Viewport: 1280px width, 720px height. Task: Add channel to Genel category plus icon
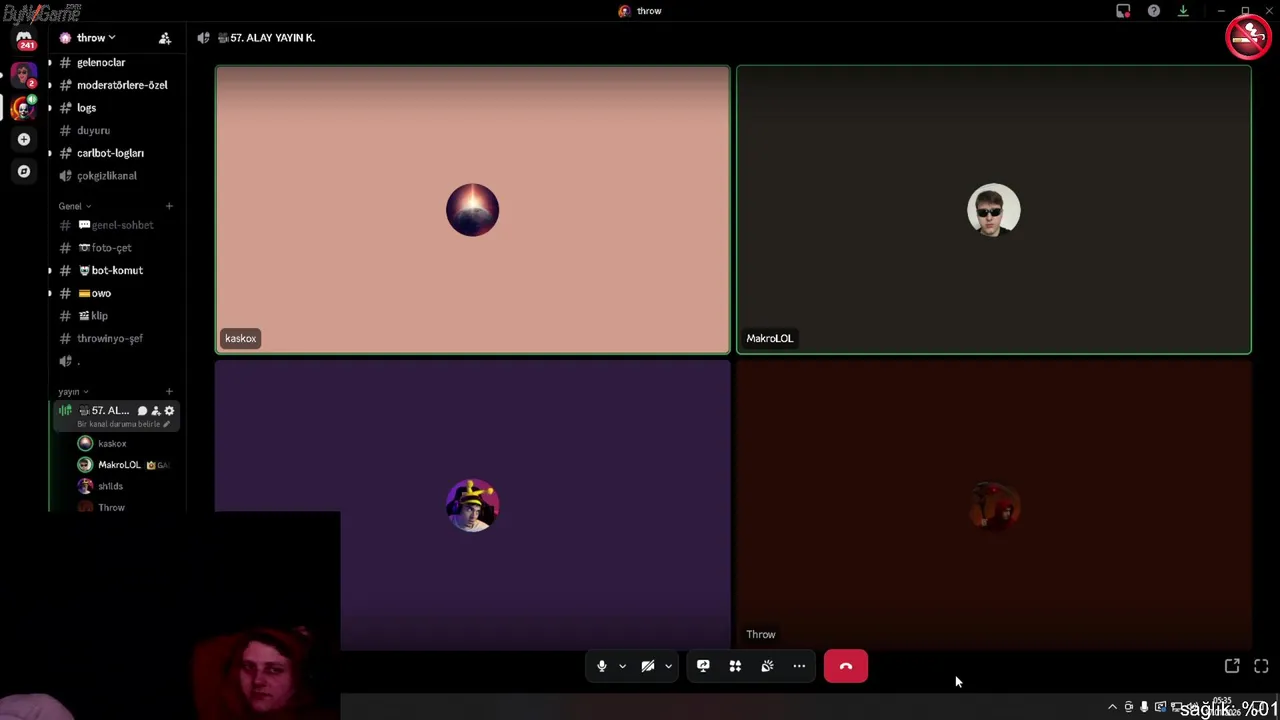[x=169, y=206]
